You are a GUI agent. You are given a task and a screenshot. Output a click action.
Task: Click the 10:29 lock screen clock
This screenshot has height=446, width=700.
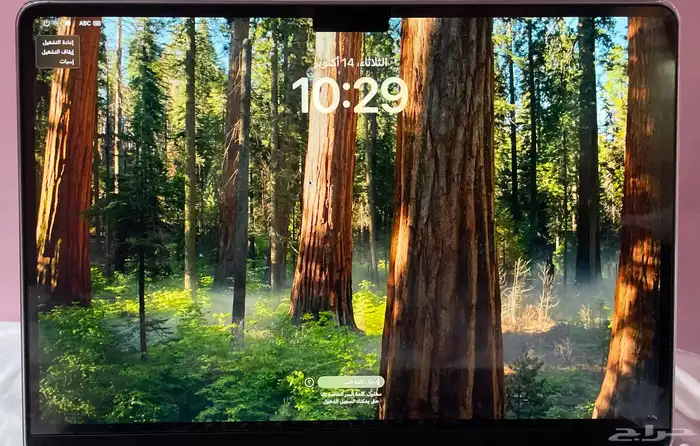pos(350,96)
